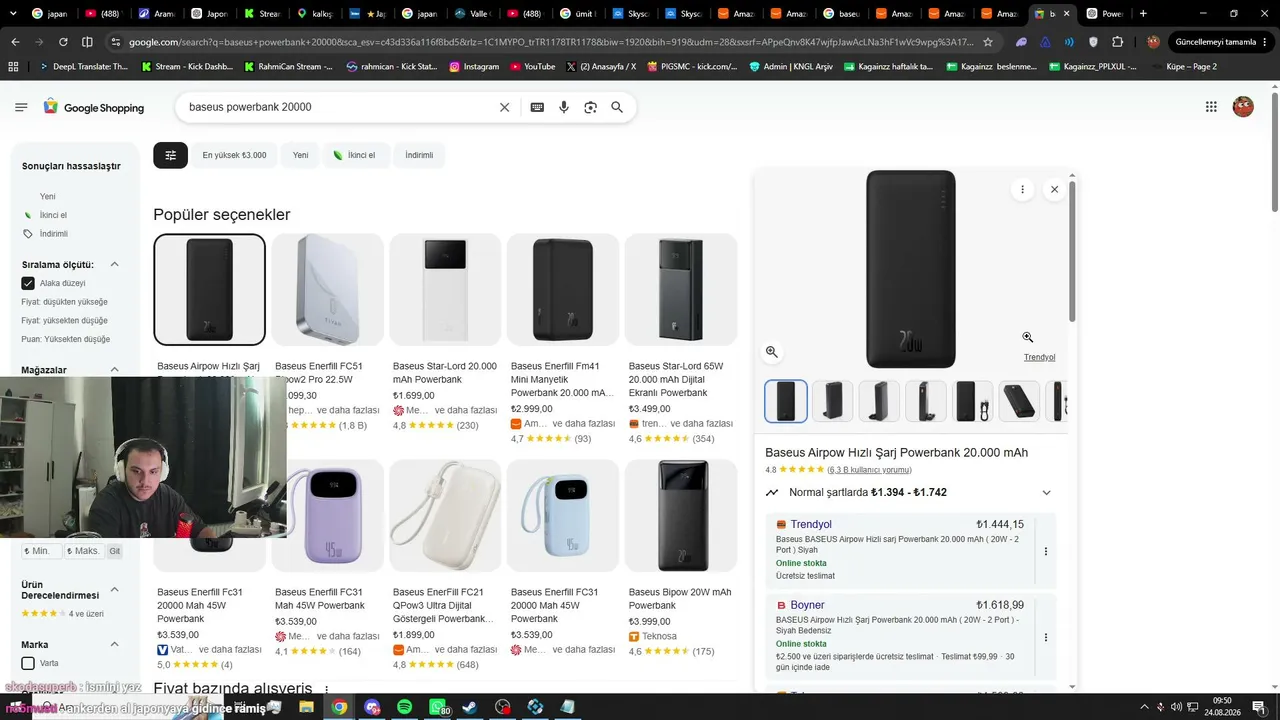Viewport: 1280px width, 720px height.
Task: Select the İkinci el filter in sidebar
Action: click(x=53, y=215)
